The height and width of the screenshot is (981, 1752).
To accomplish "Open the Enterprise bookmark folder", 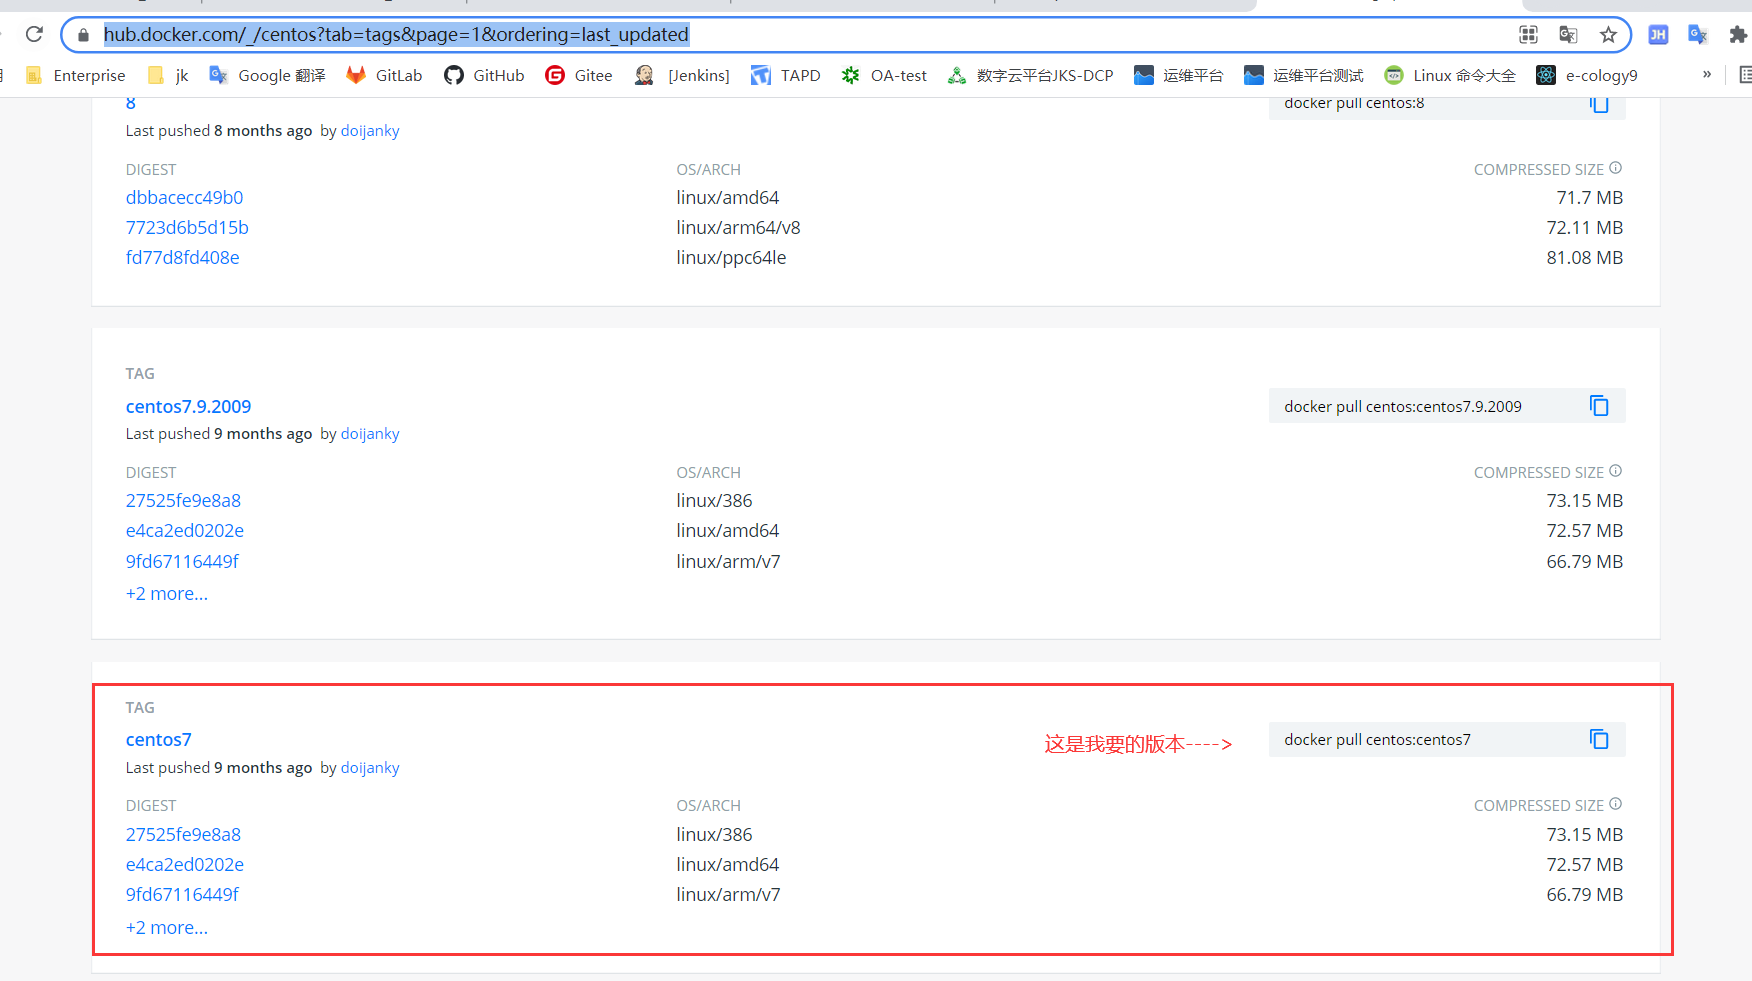I will (x=76, y=75).
